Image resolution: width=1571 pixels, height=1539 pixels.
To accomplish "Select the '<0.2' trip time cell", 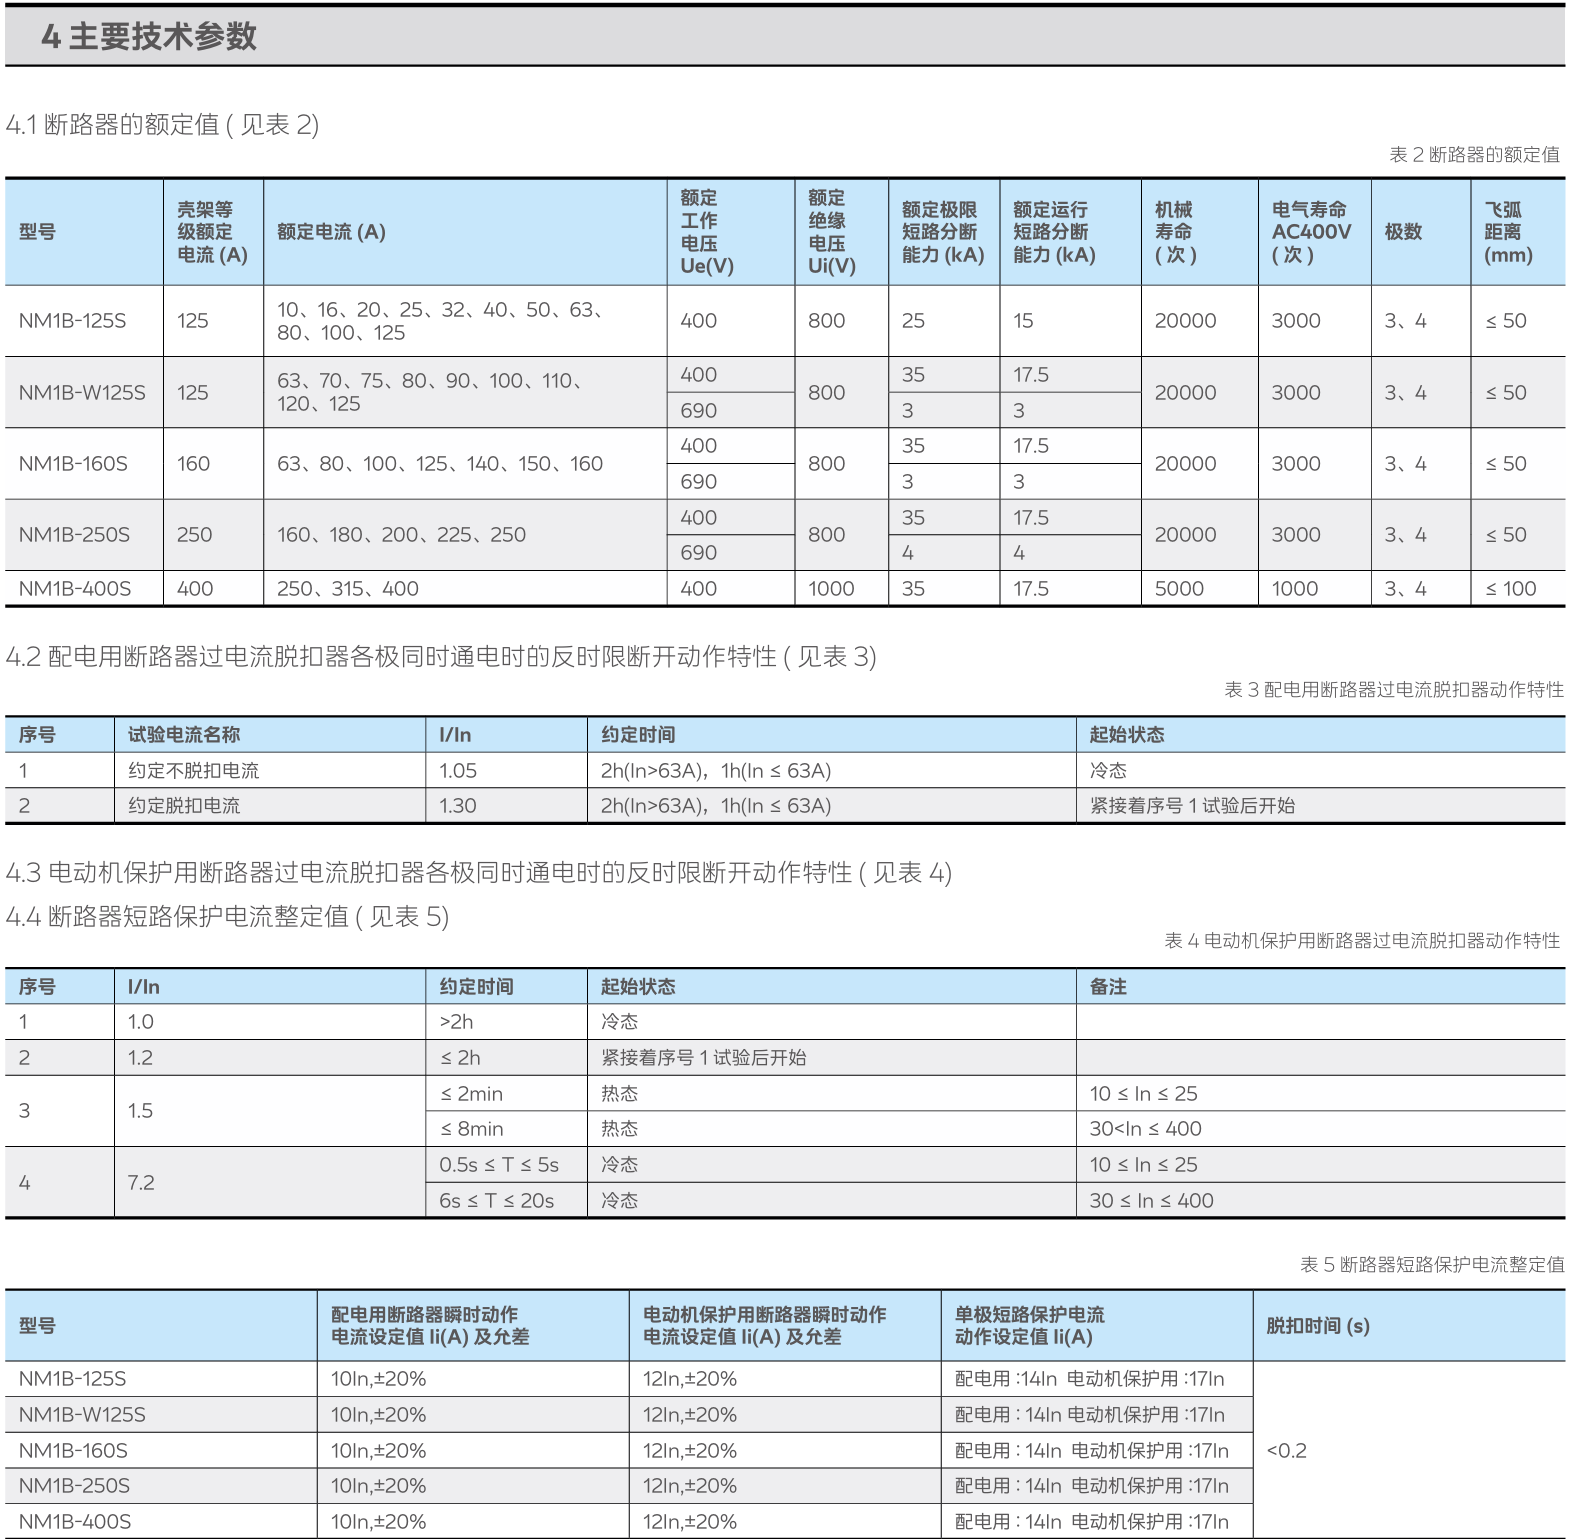I will point(1286,1451).
